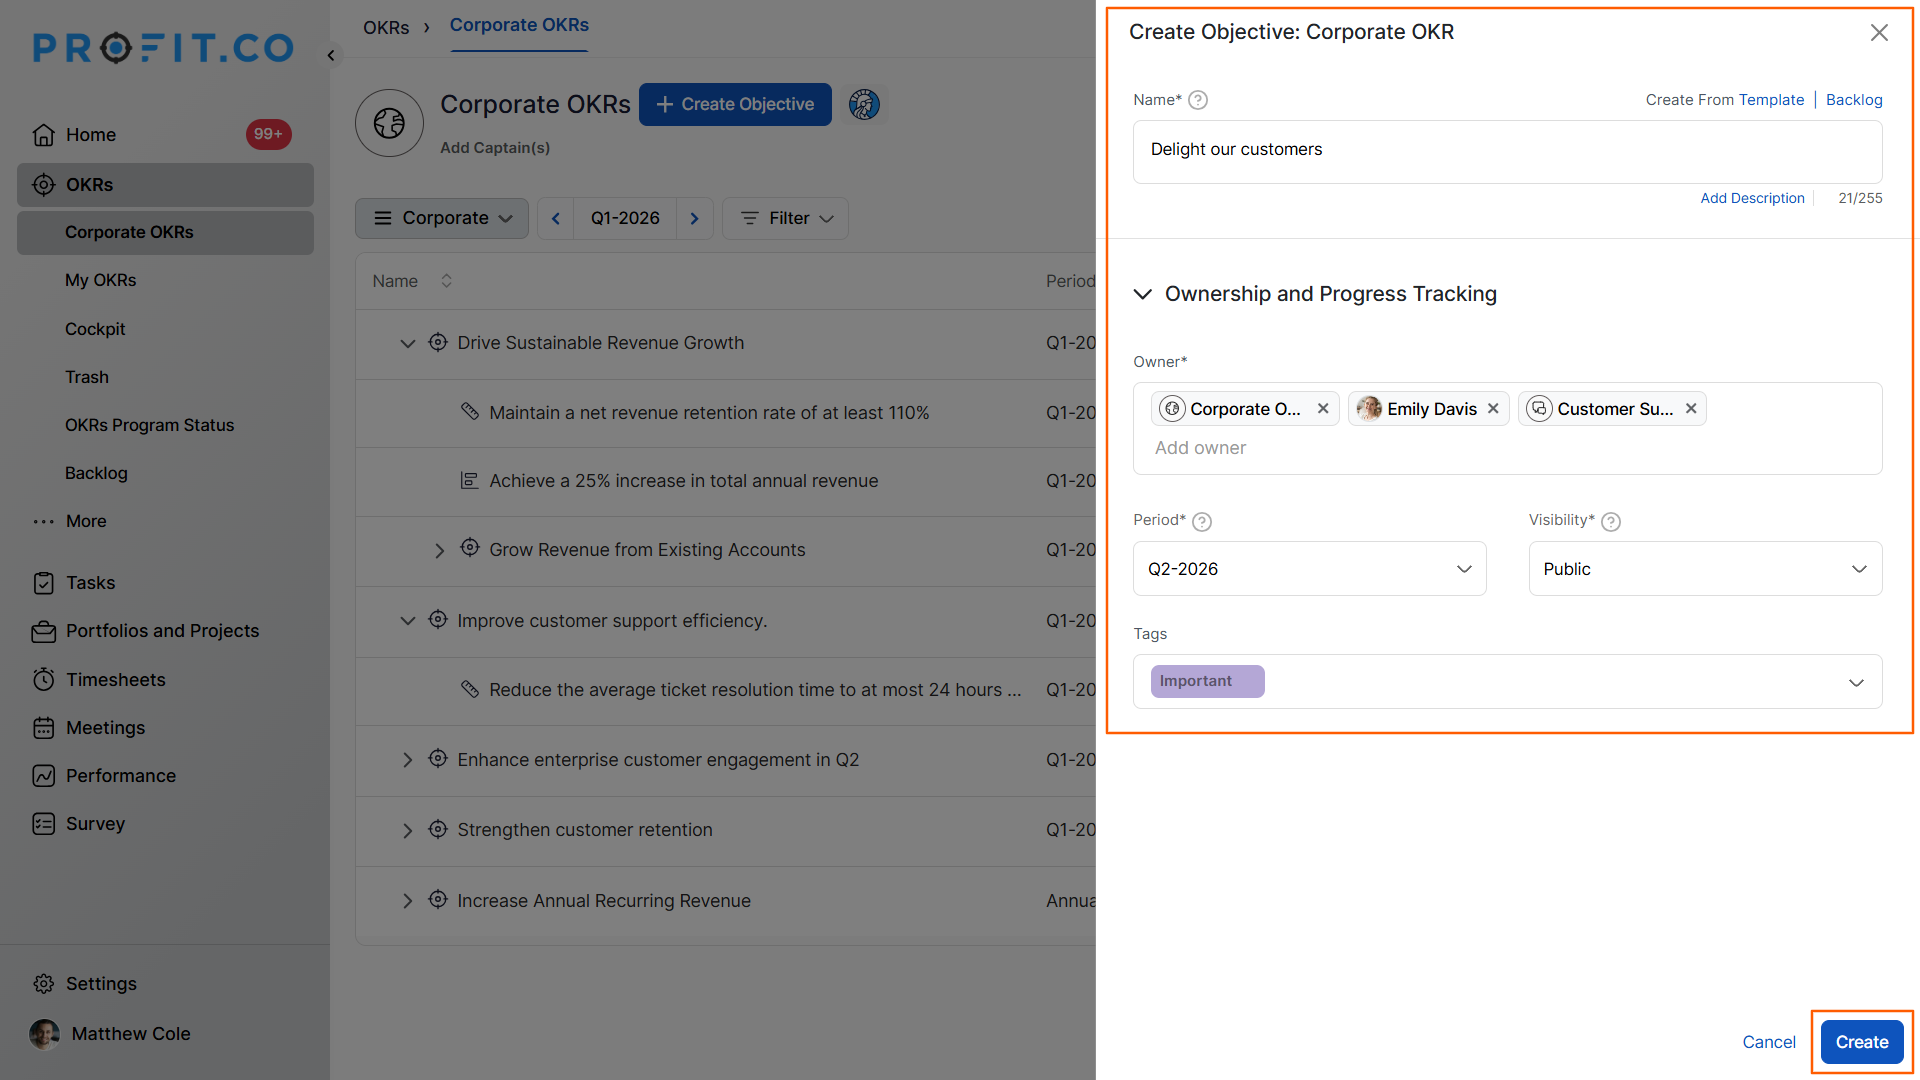Click the Visibility help question icon
The width and height of the screenshot is (1920, 1080).
click(x=1610, y=521)
